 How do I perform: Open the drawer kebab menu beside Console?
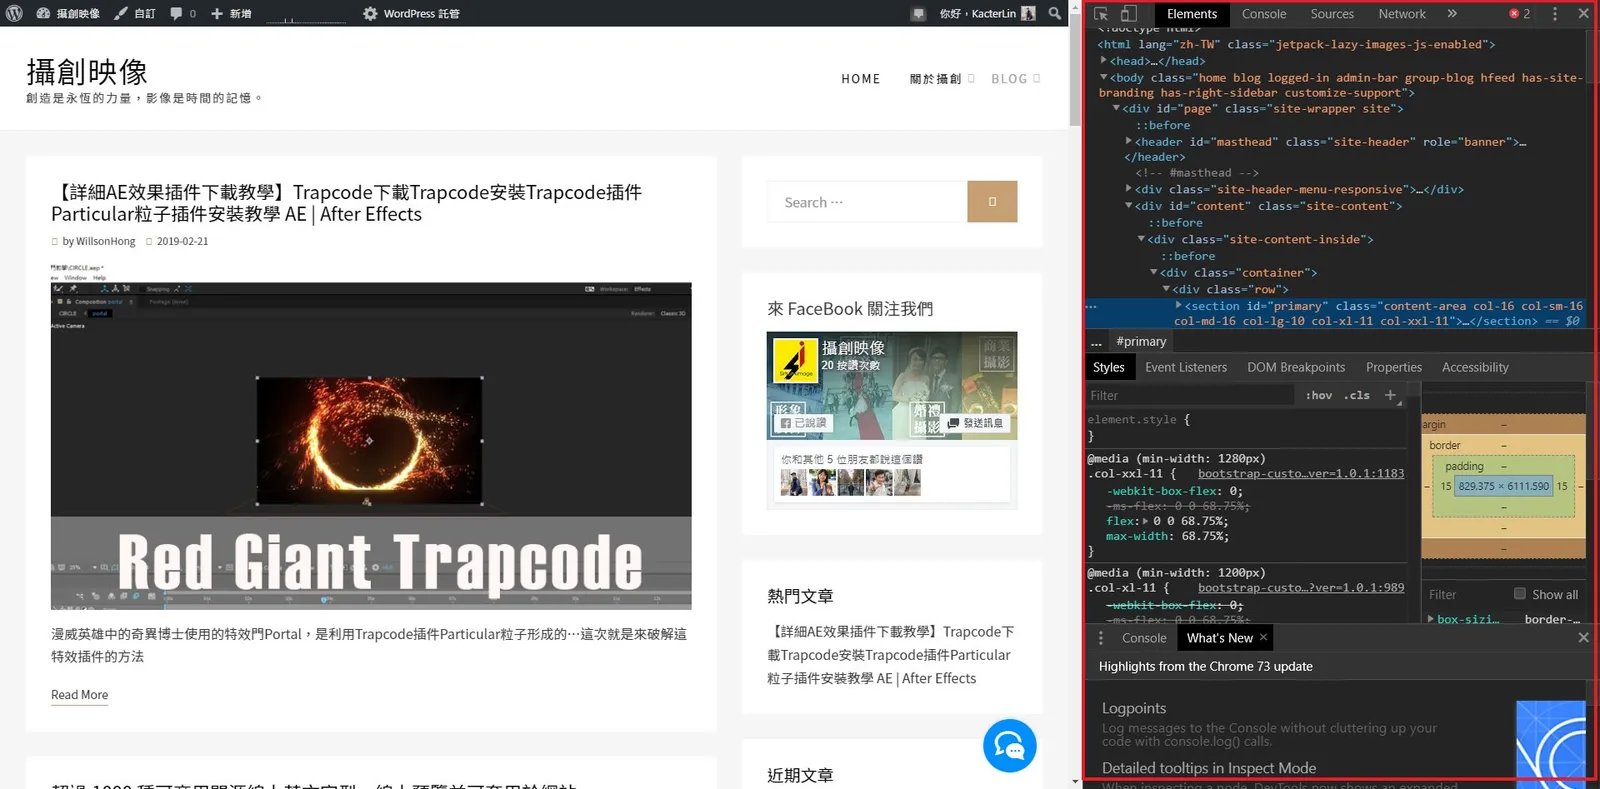tap(1101, 638)
